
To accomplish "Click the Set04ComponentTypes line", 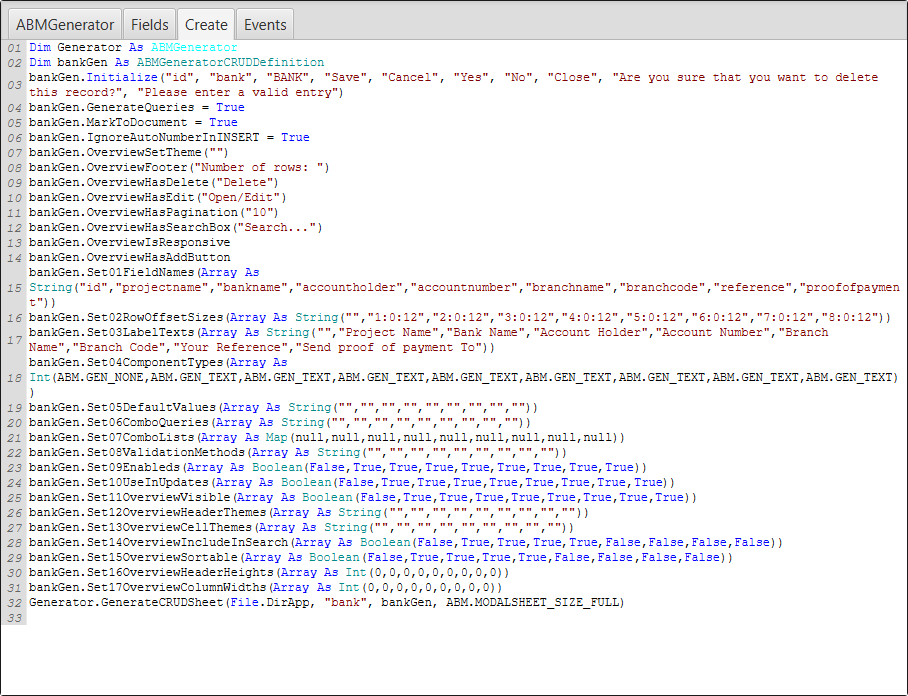I will click(463, 378).
